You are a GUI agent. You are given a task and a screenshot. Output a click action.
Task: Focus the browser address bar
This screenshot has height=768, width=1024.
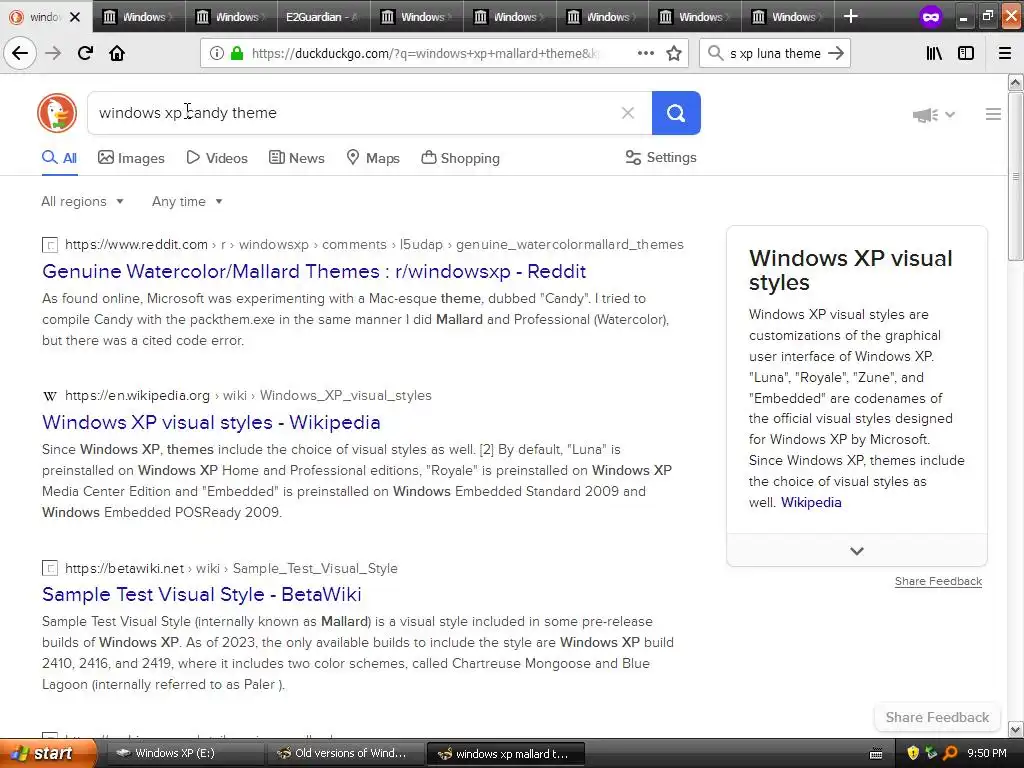(x=424, y=54)
